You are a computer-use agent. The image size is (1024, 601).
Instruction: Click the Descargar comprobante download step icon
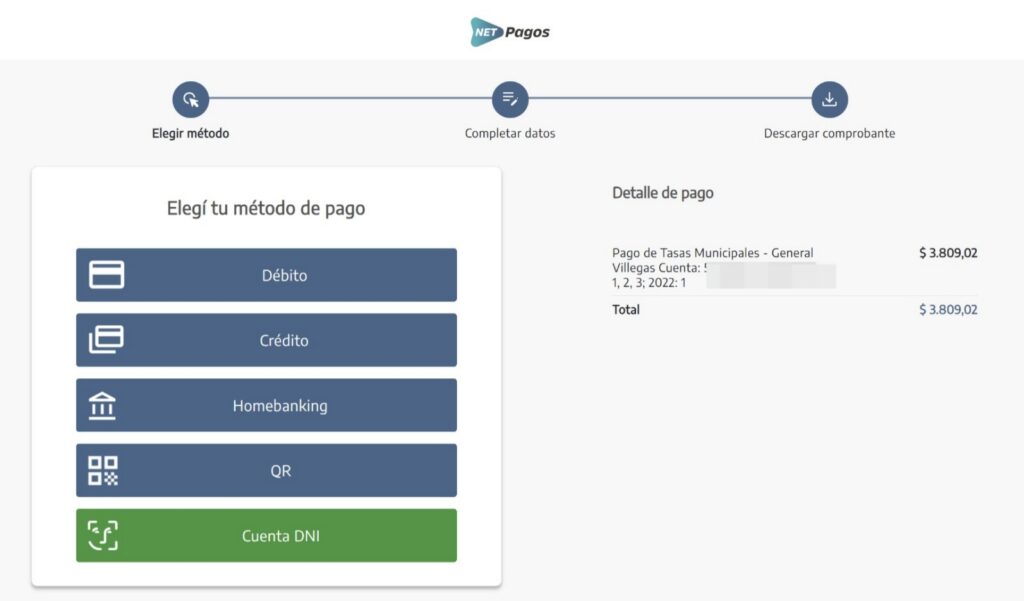[x=829, y=99]
